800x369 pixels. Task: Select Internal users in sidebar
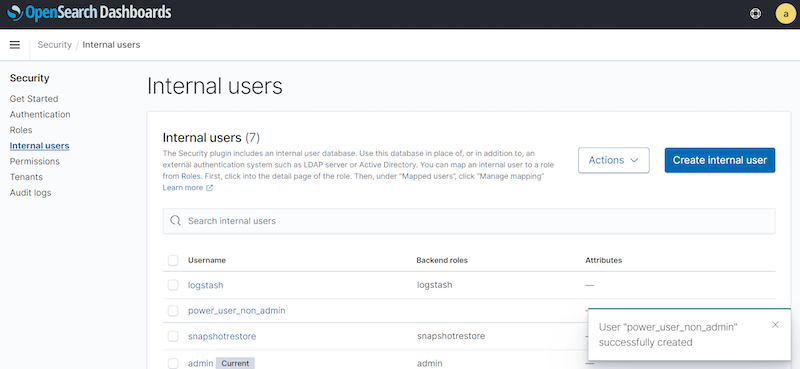39,146
